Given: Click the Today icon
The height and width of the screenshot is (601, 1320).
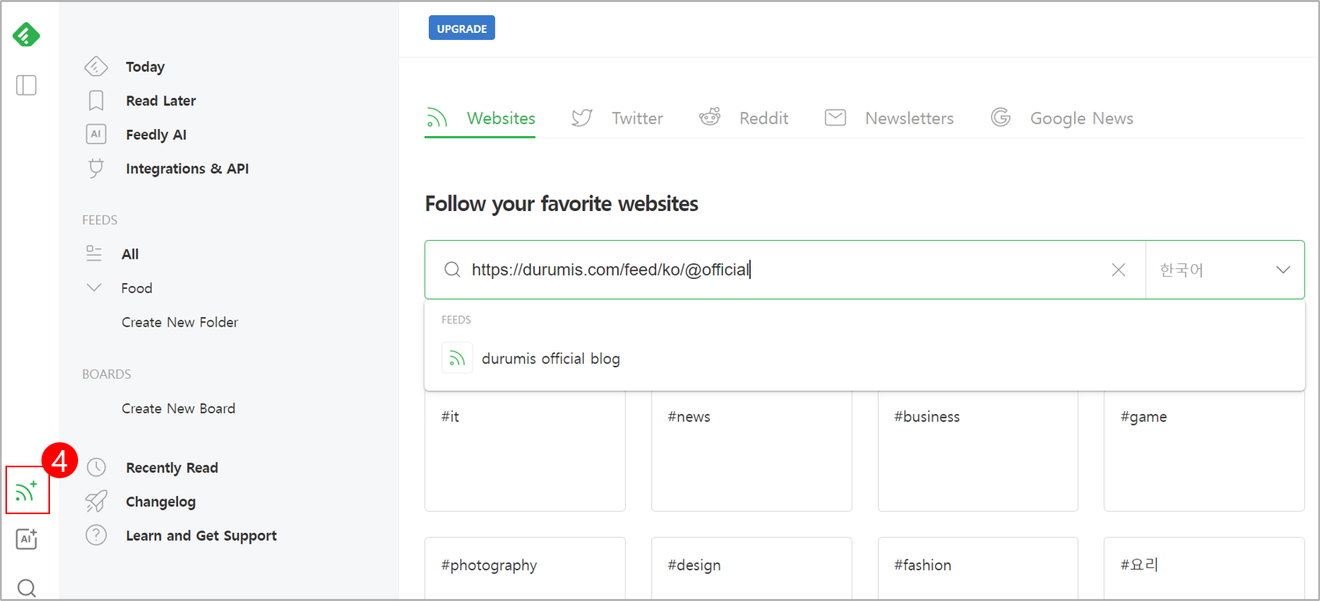Looking at the screenshot, I should pos(96,67).
